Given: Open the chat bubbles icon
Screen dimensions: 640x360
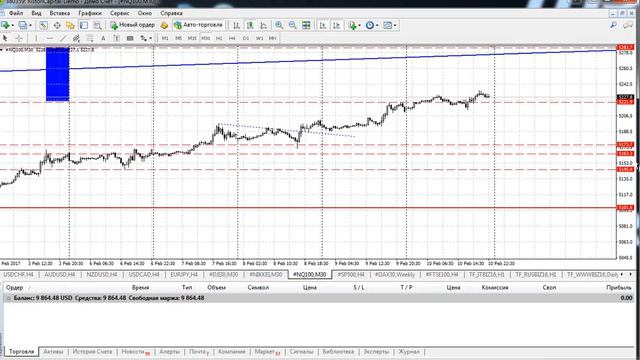Looking at the screenshot, I should coord(628,25).
